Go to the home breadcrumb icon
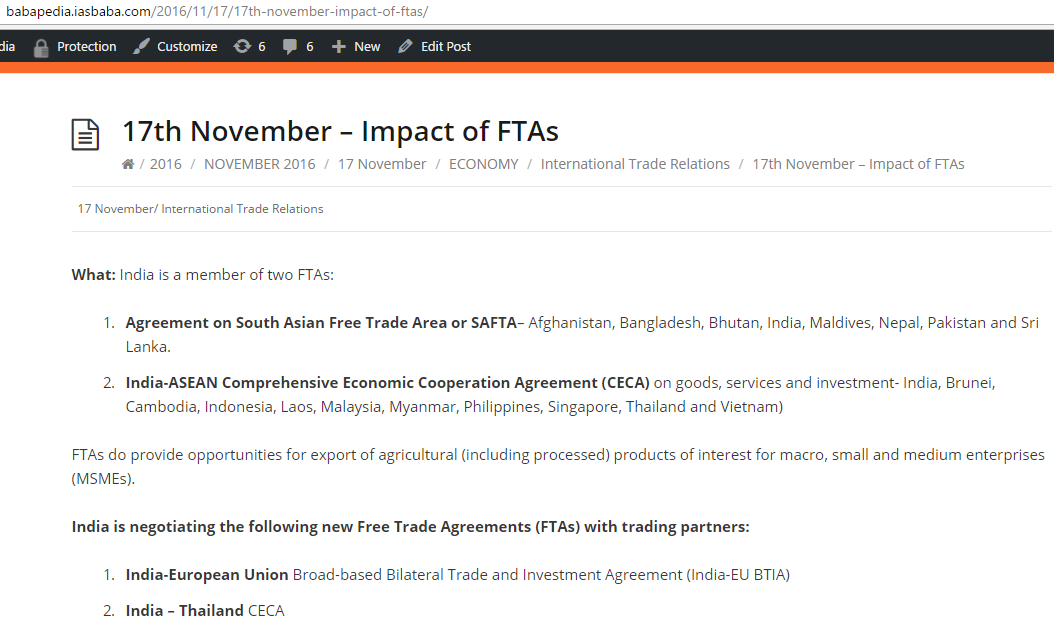 point(128,164)
